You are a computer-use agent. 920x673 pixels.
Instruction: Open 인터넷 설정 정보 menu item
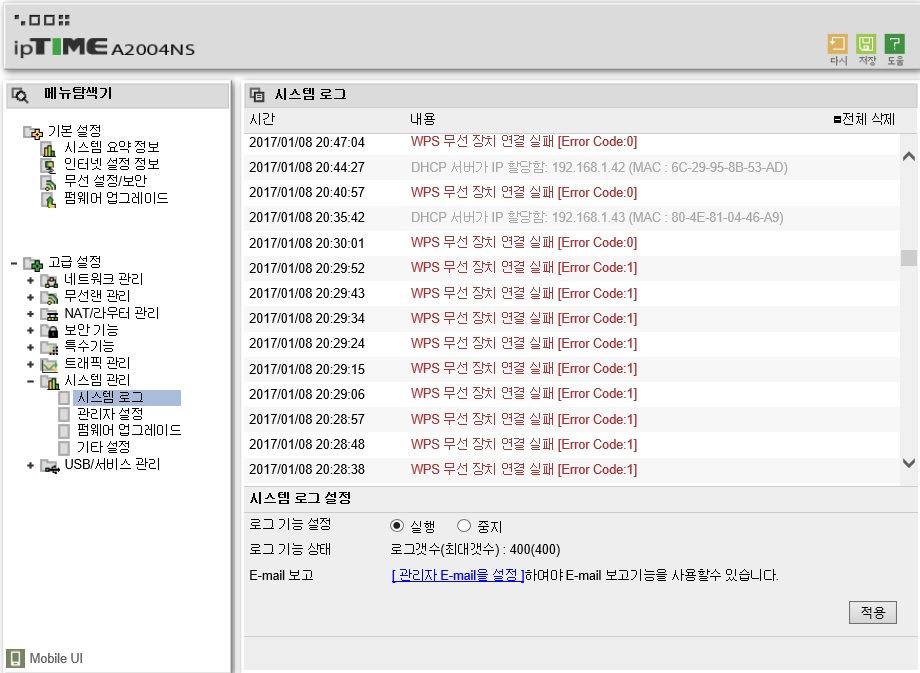tap(111, 164)
